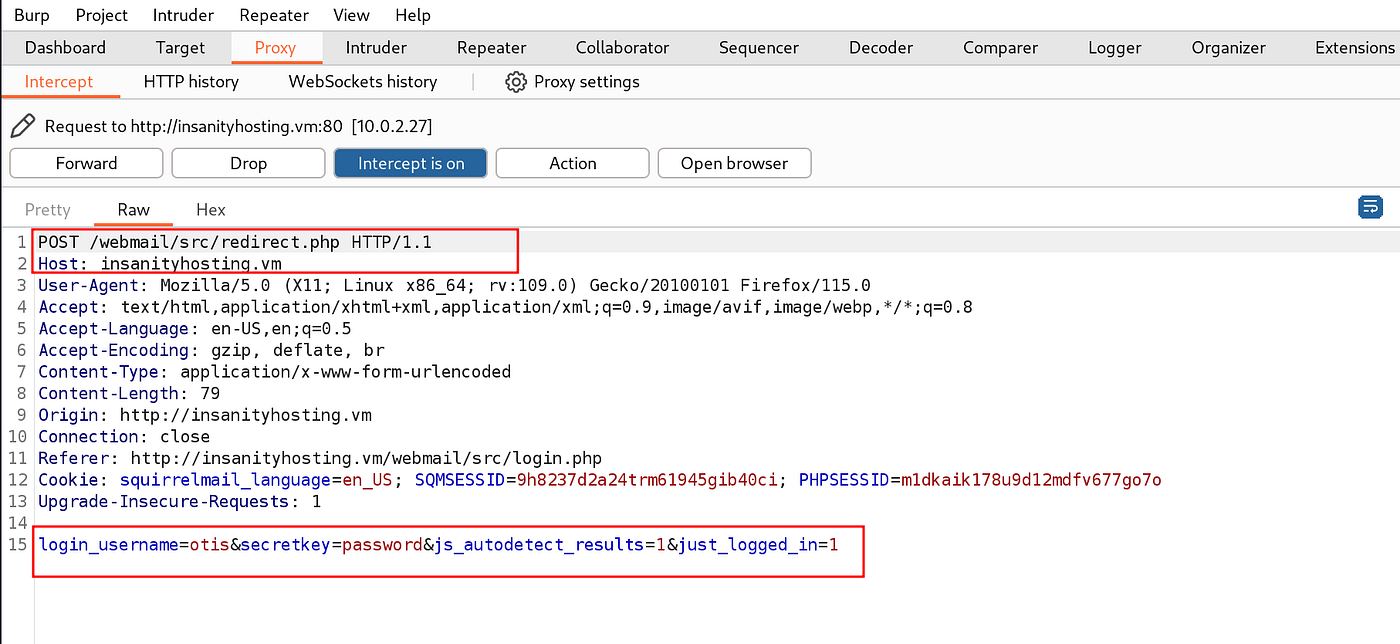Screen dimensions: 1400x644
Task: Click the Accept: text/html header line
Action: 505,307
